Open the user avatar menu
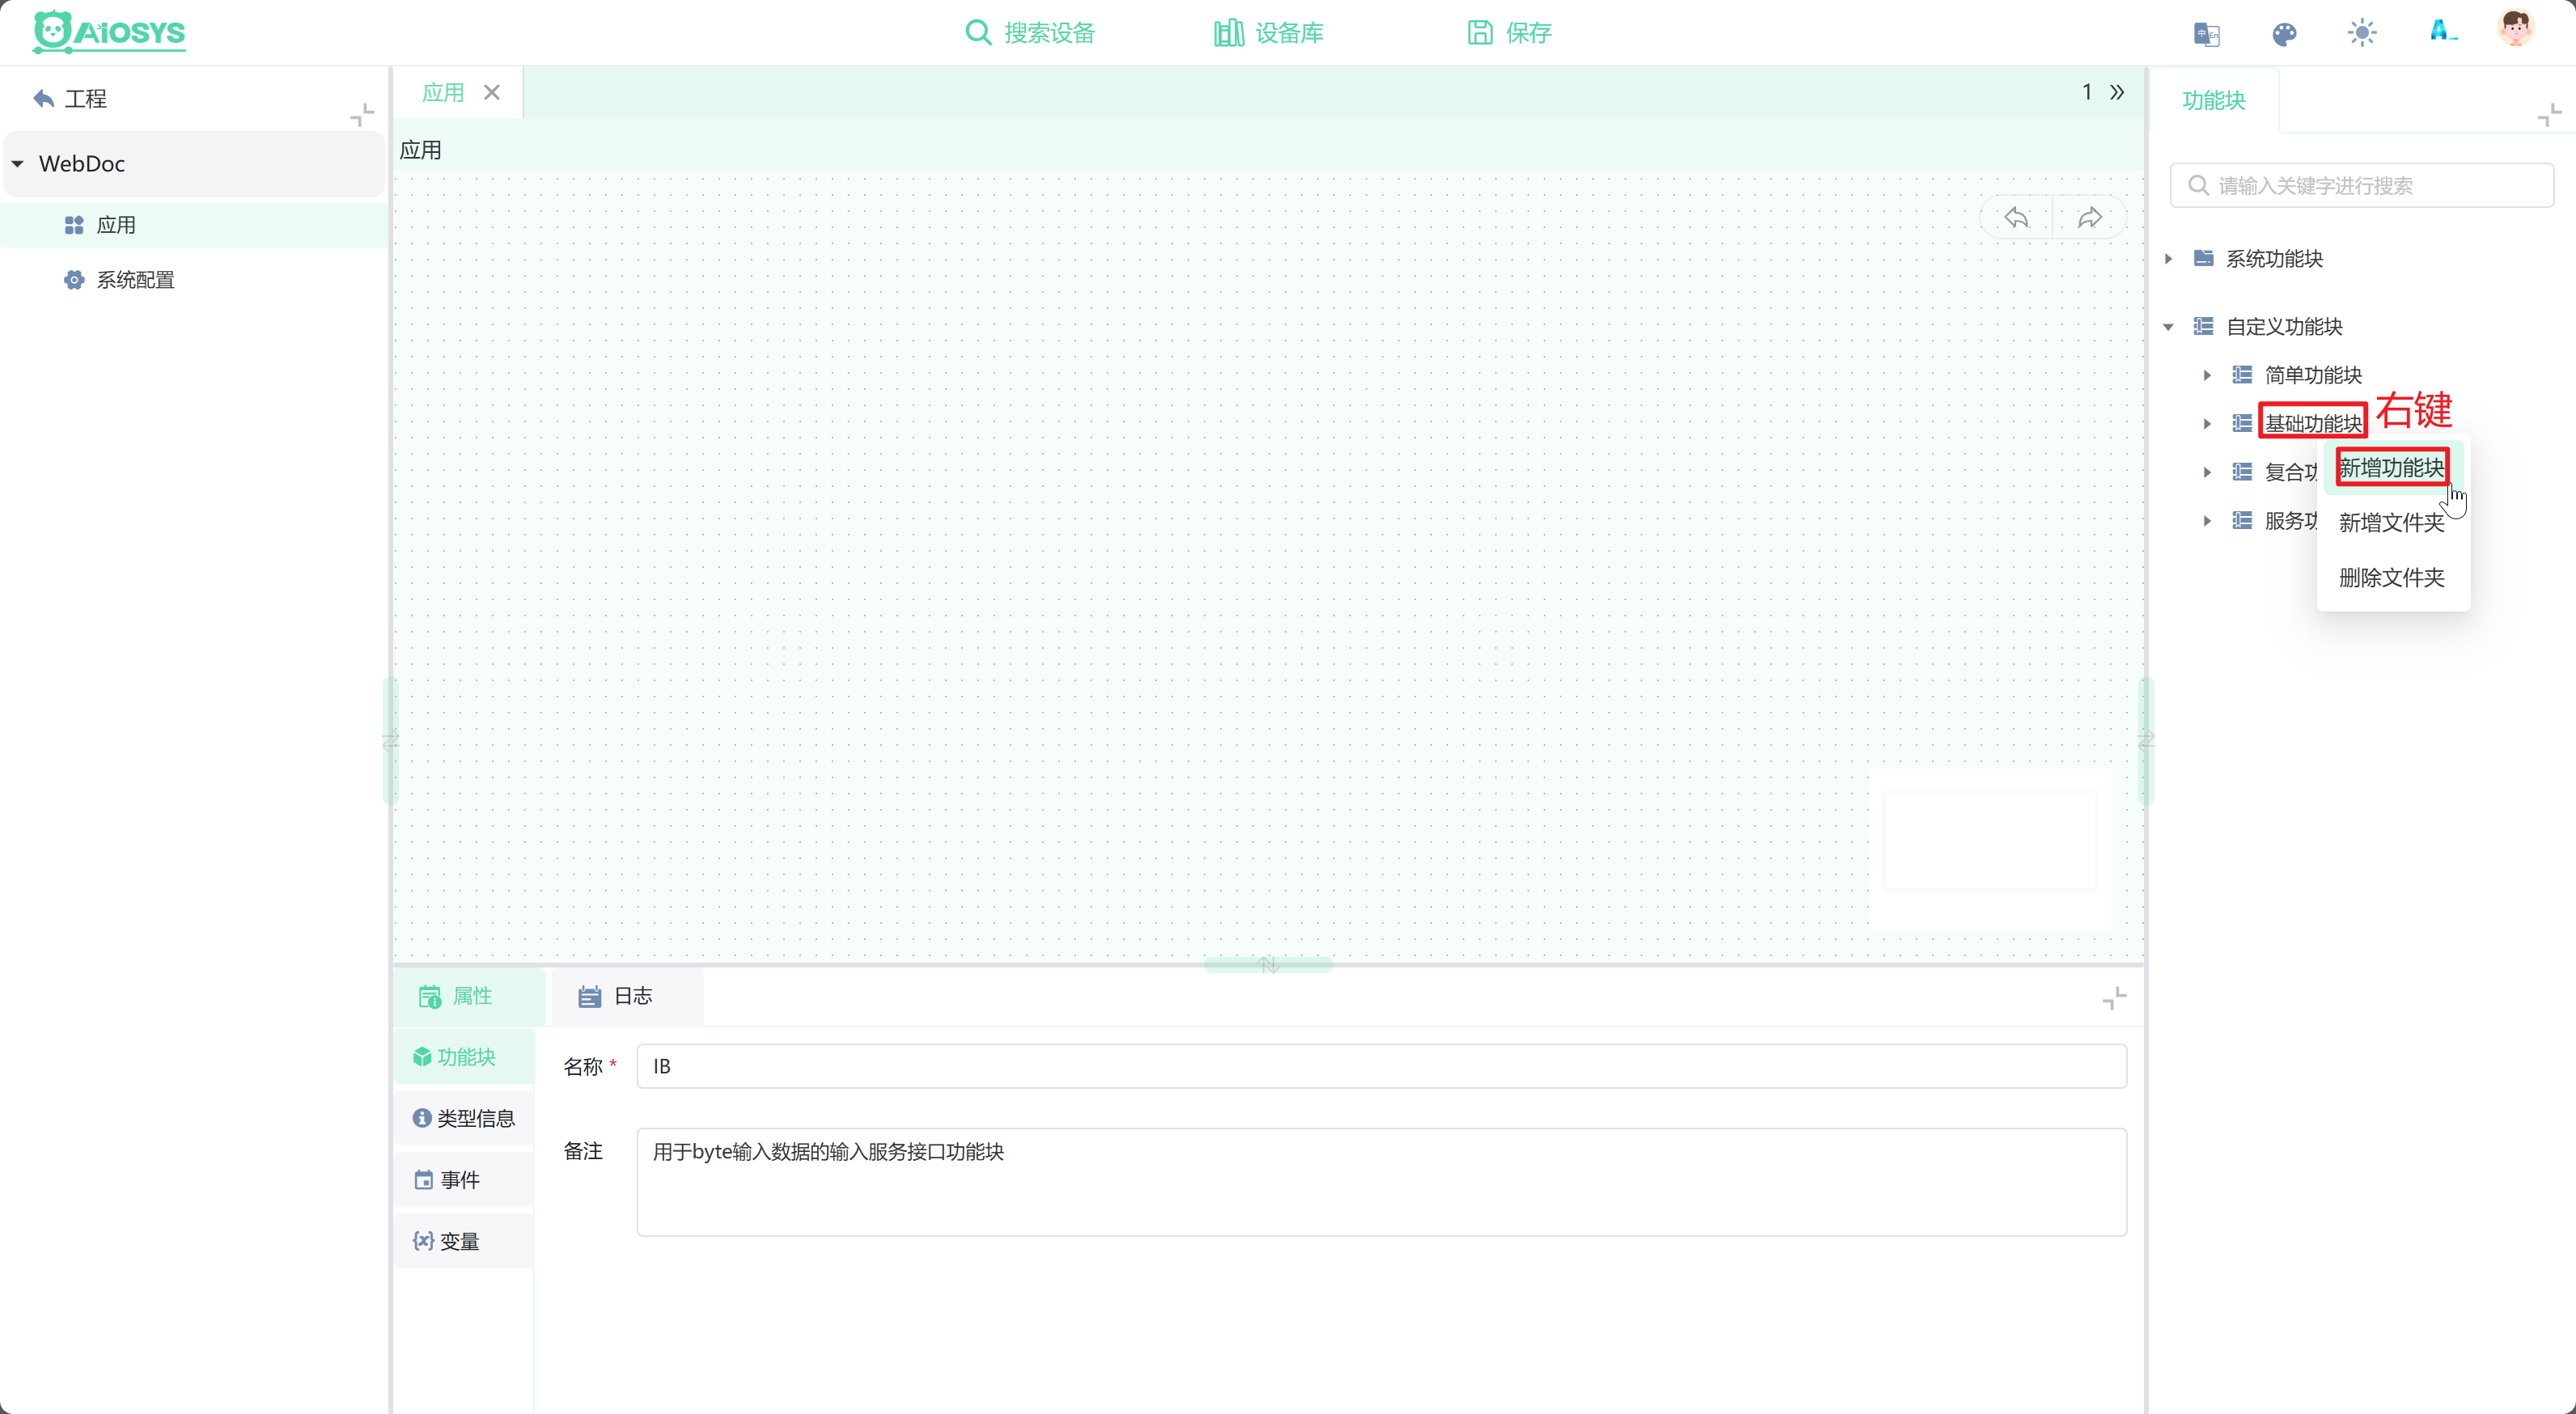 [2516, 30]
